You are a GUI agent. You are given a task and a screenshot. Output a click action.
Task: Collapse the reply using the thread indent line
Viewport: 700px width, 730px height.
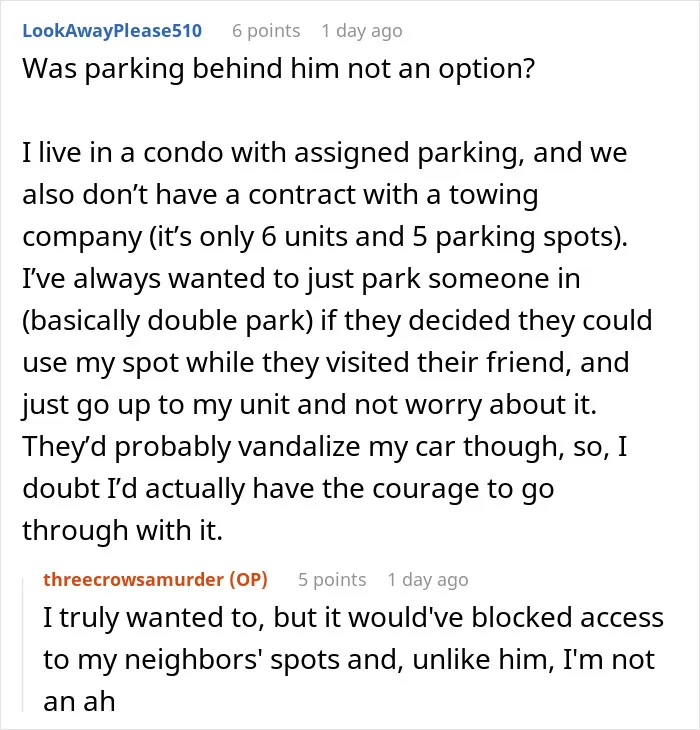point(23,644)
